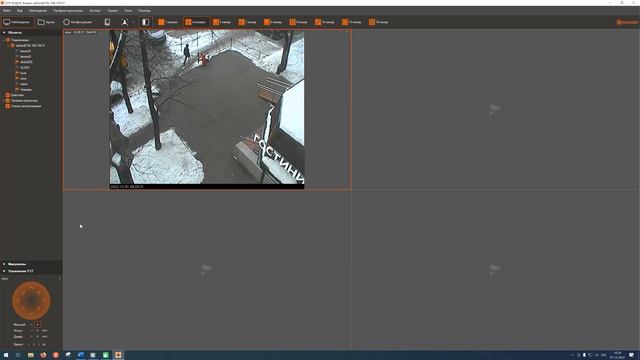Open the Windows notification center icon

tap(632, 355)
